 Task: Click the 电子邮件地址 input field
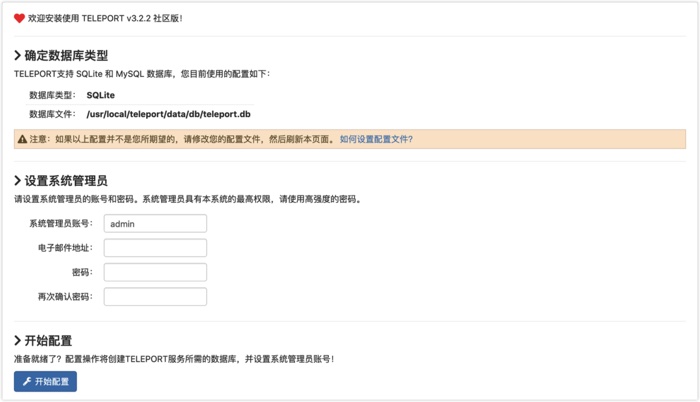pyautogui.click(x=155, y=248)
